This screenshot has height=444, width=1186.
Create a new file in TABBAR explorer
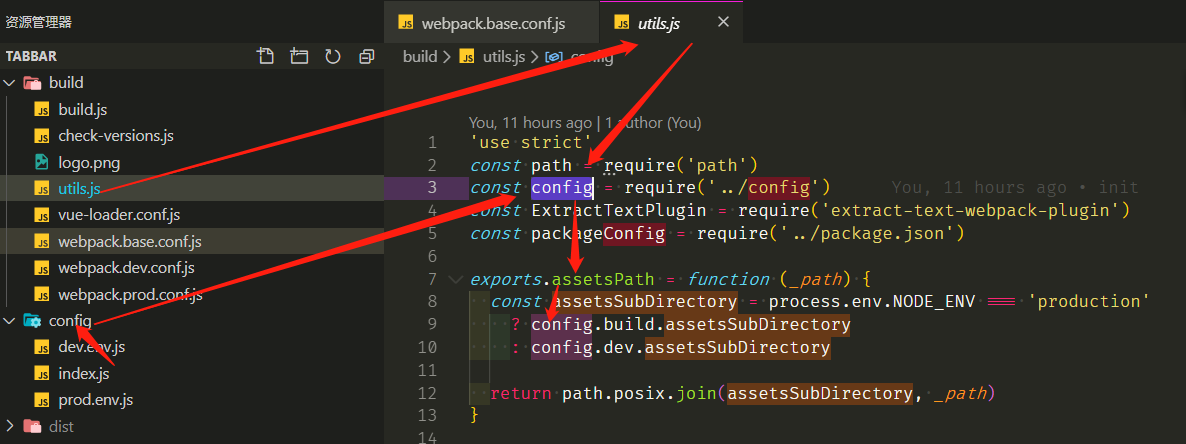(x=265, y=56)
